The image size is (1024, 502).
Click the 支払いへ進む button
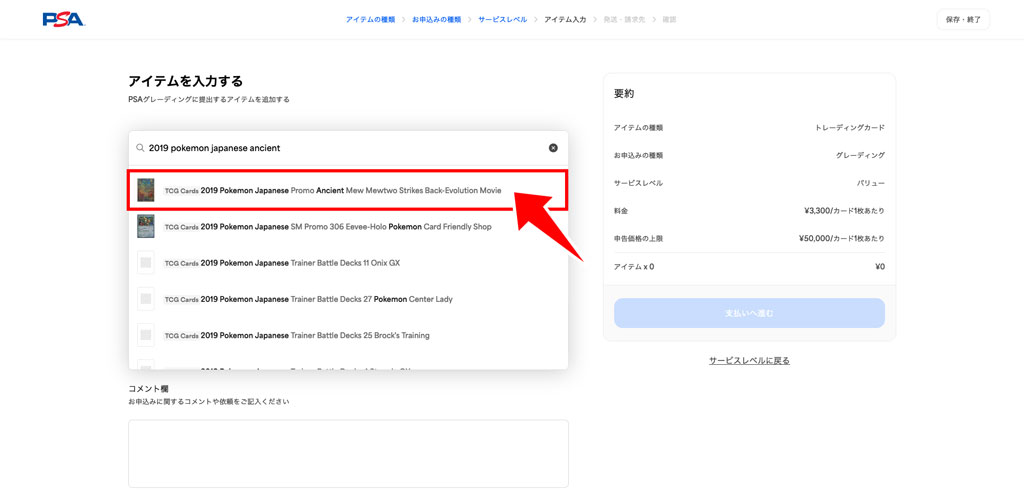point(749,313)
